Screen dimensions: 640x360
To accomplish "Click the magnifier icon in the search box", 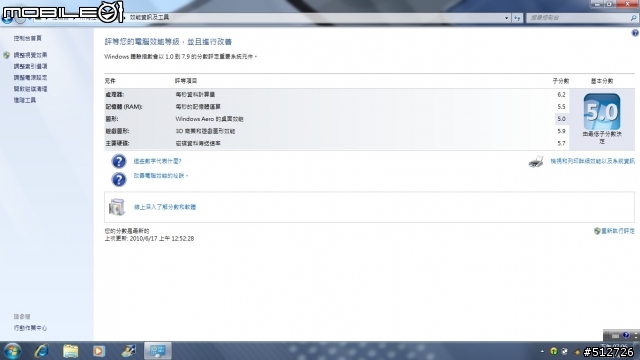I will click(x=633, y=18).
